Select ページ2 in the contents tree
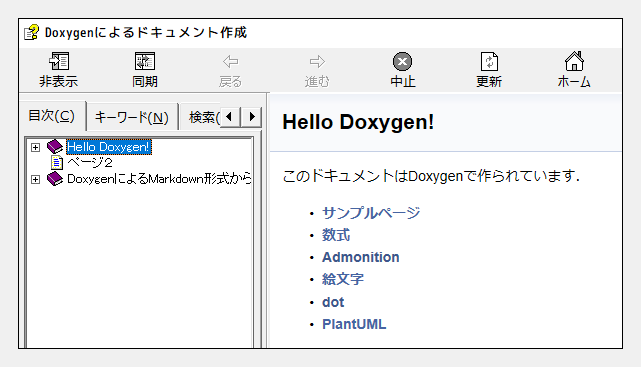 pos(90,163)
